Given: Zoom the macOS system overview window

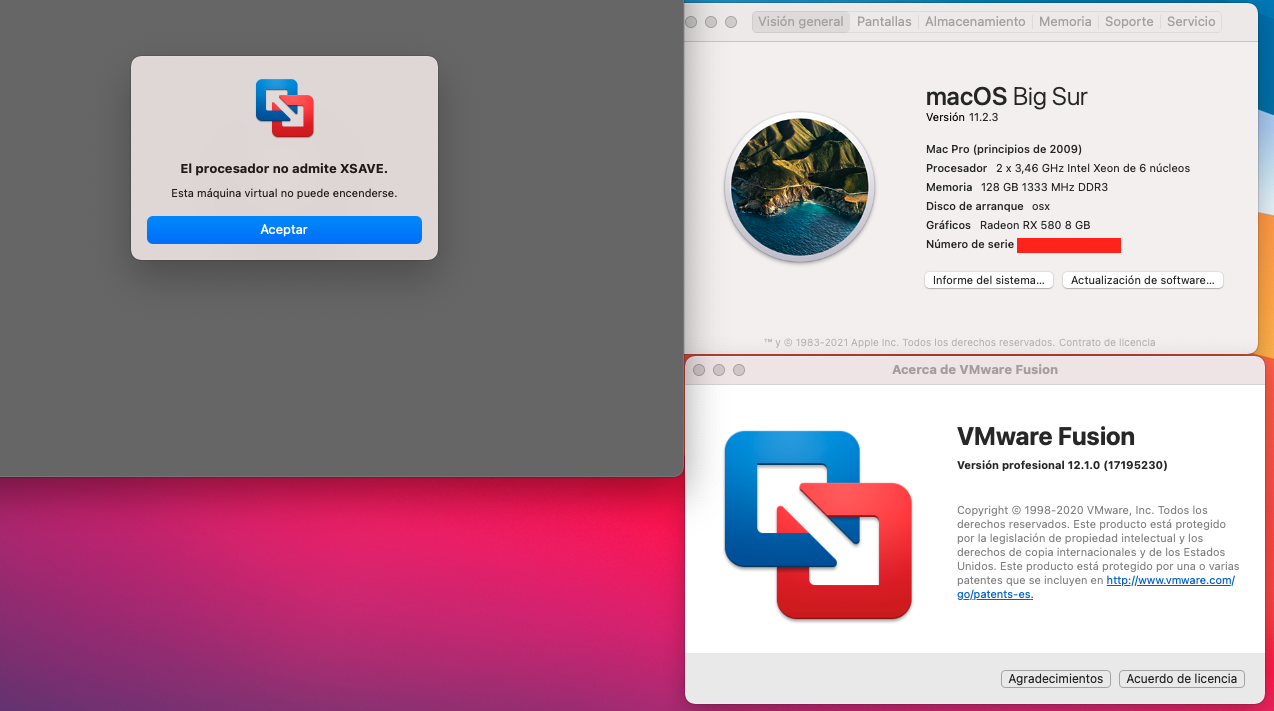Looking at the screenshot, I should 731,22.
